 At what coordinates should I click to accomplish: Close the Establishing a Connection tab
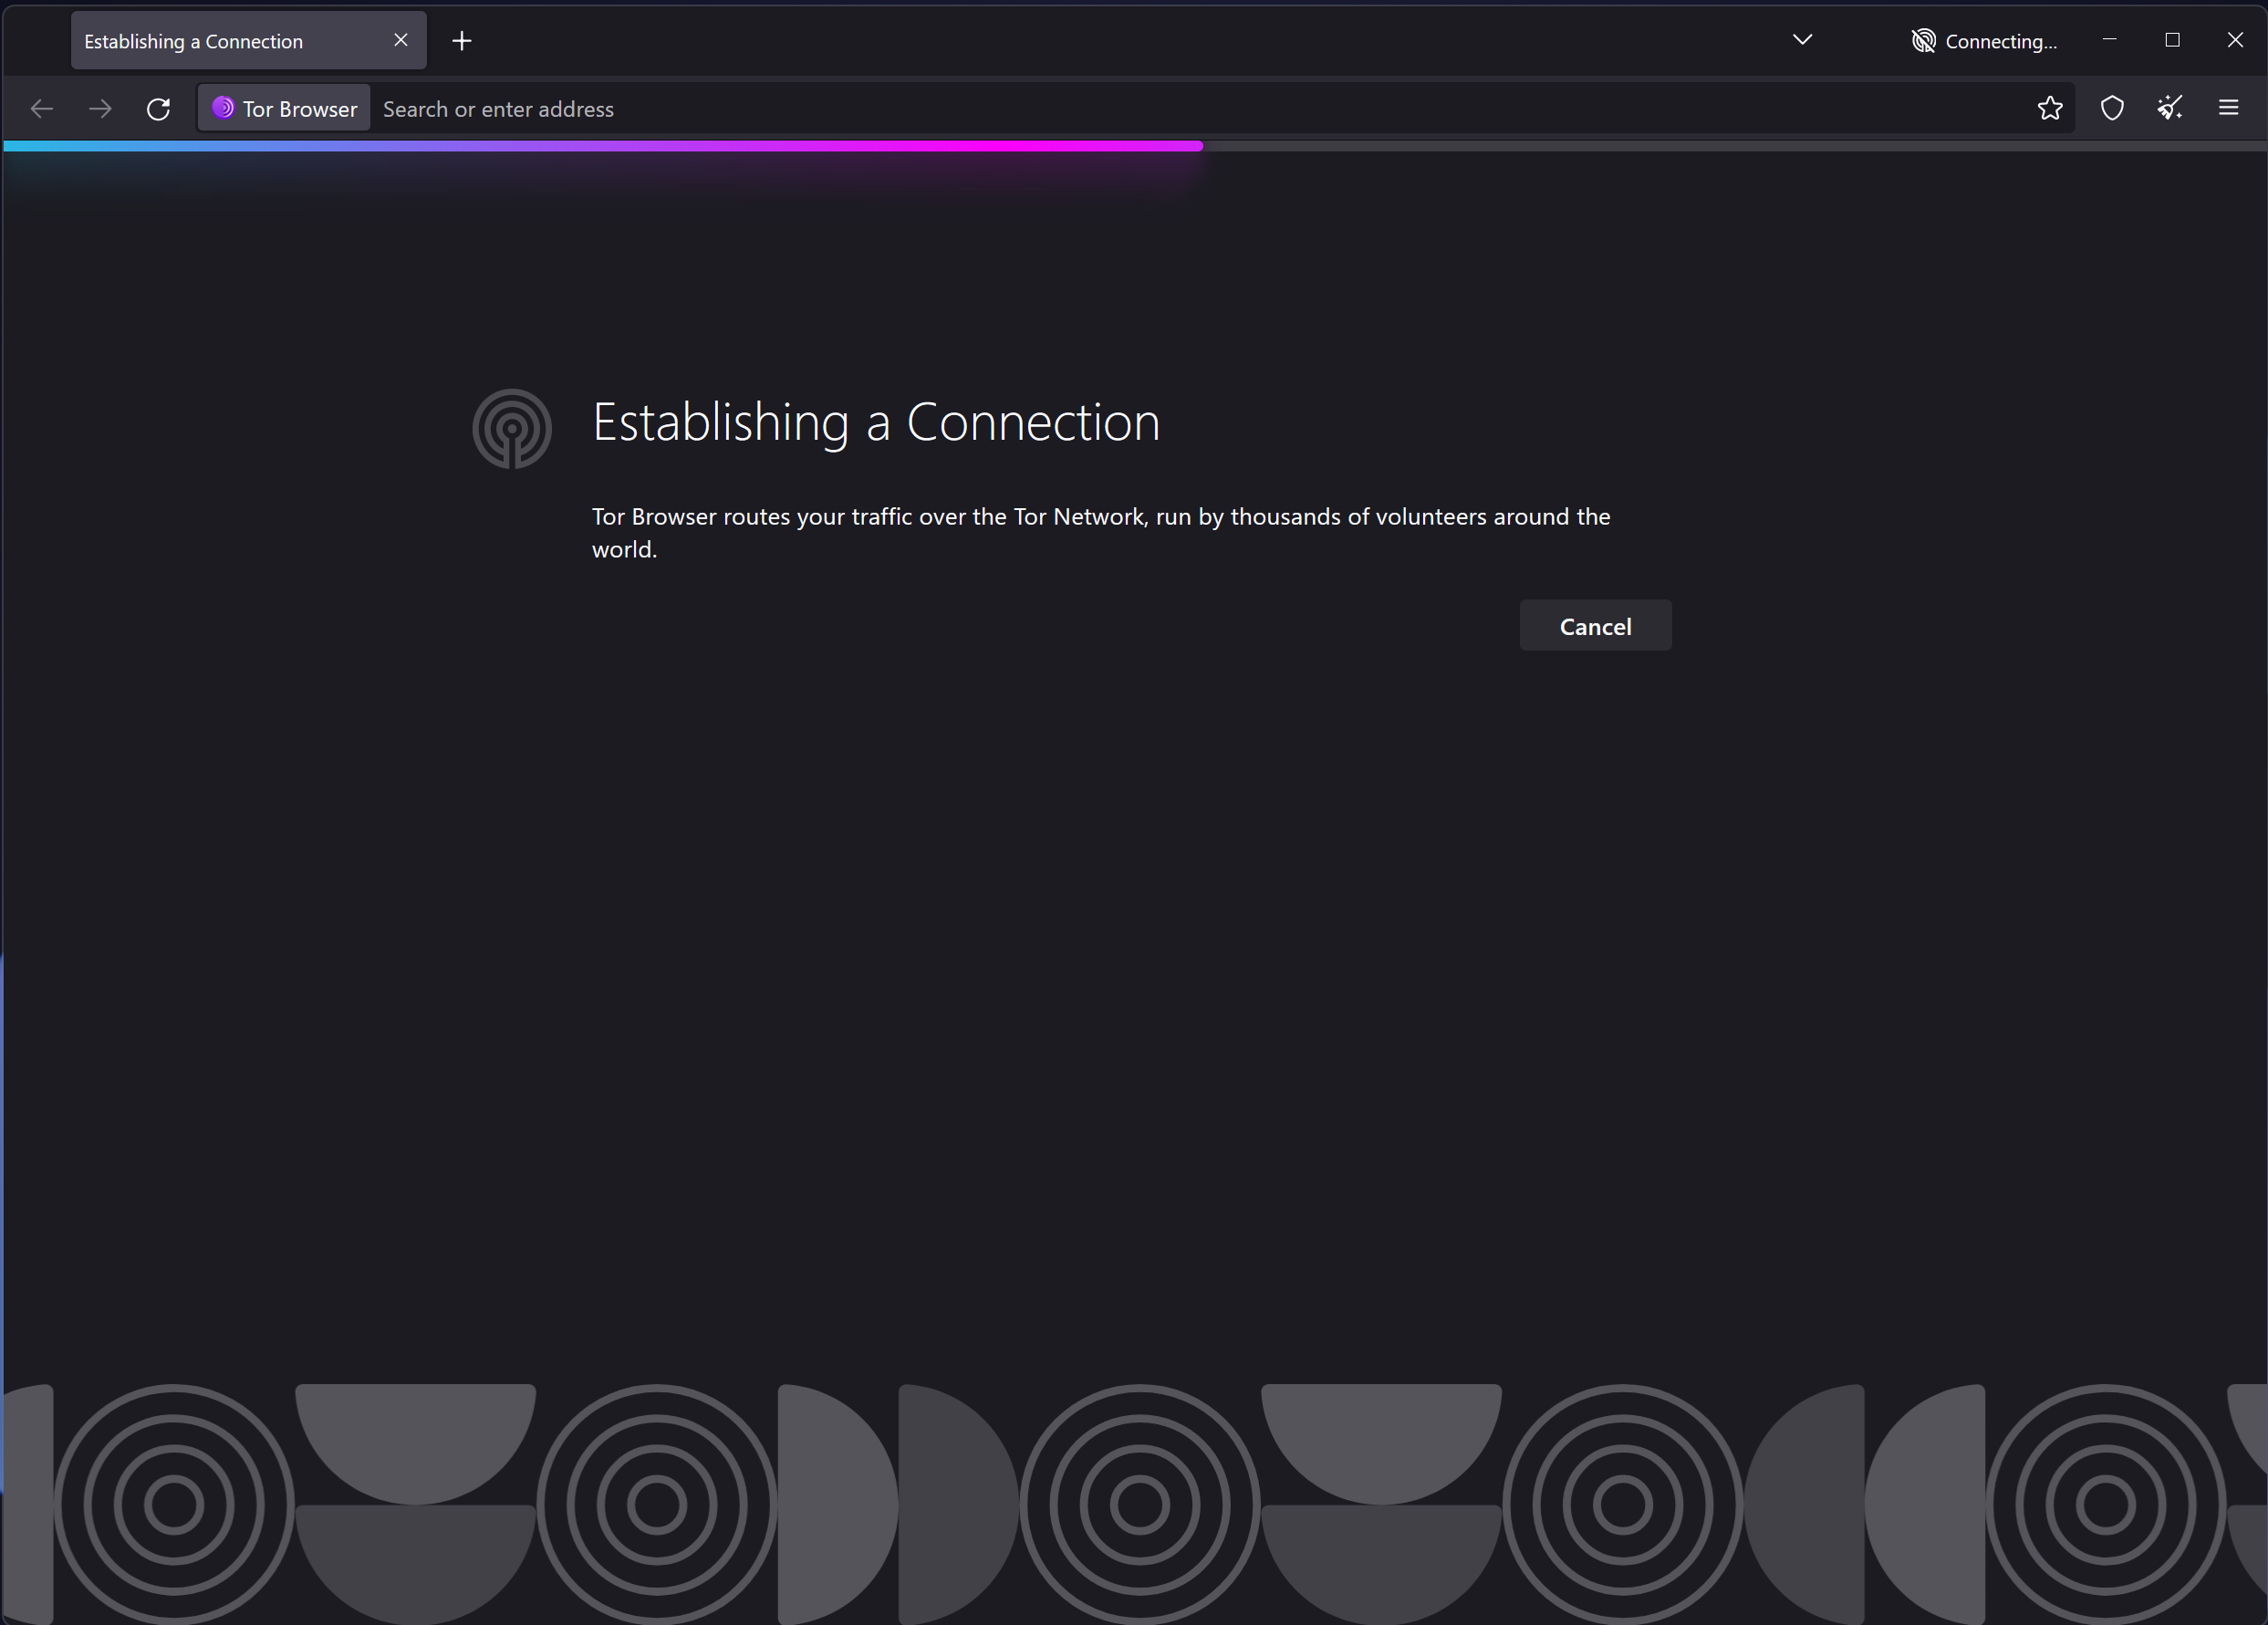(401, 40)
